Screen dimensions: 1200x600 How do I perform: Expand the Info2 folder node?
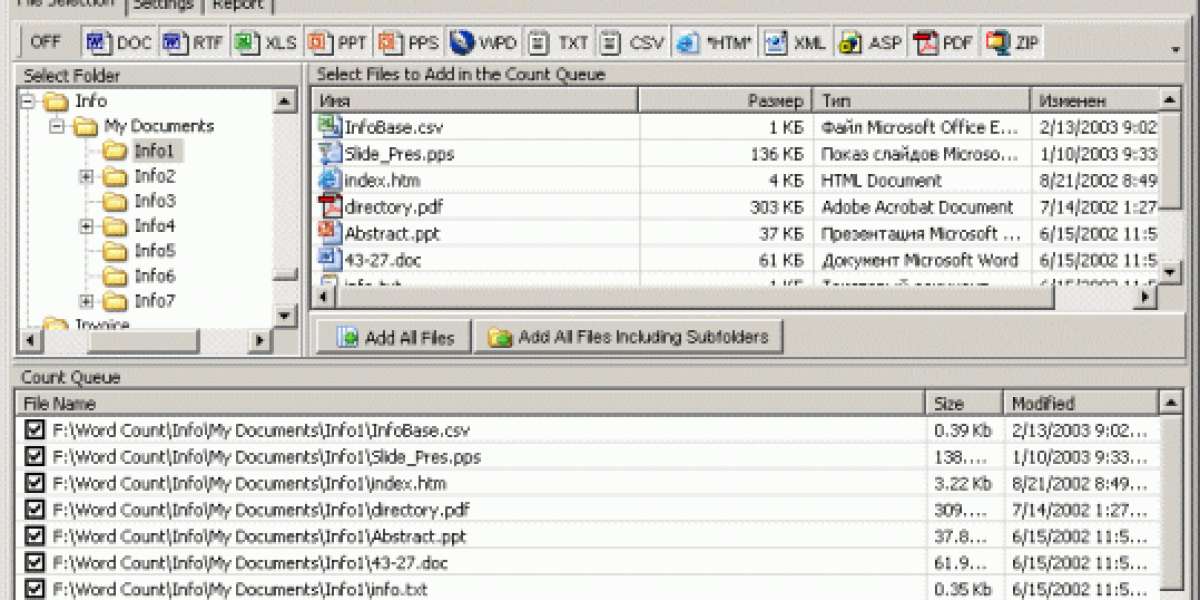click(x=86, y=176)
